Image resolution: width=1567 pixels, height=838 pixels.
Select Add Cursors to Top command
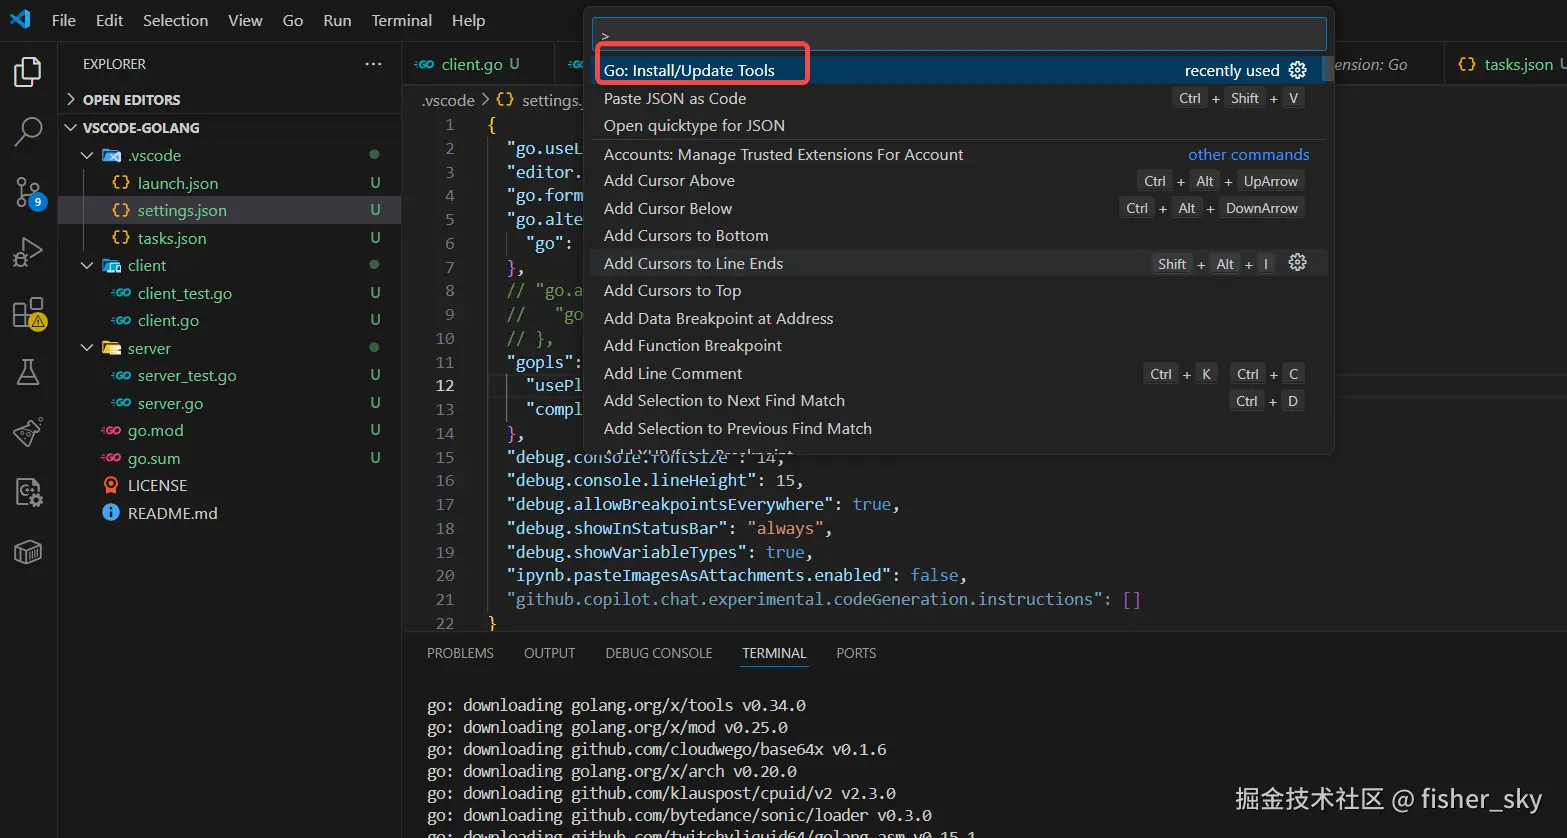pyautogui.click(x=958, y=291)
